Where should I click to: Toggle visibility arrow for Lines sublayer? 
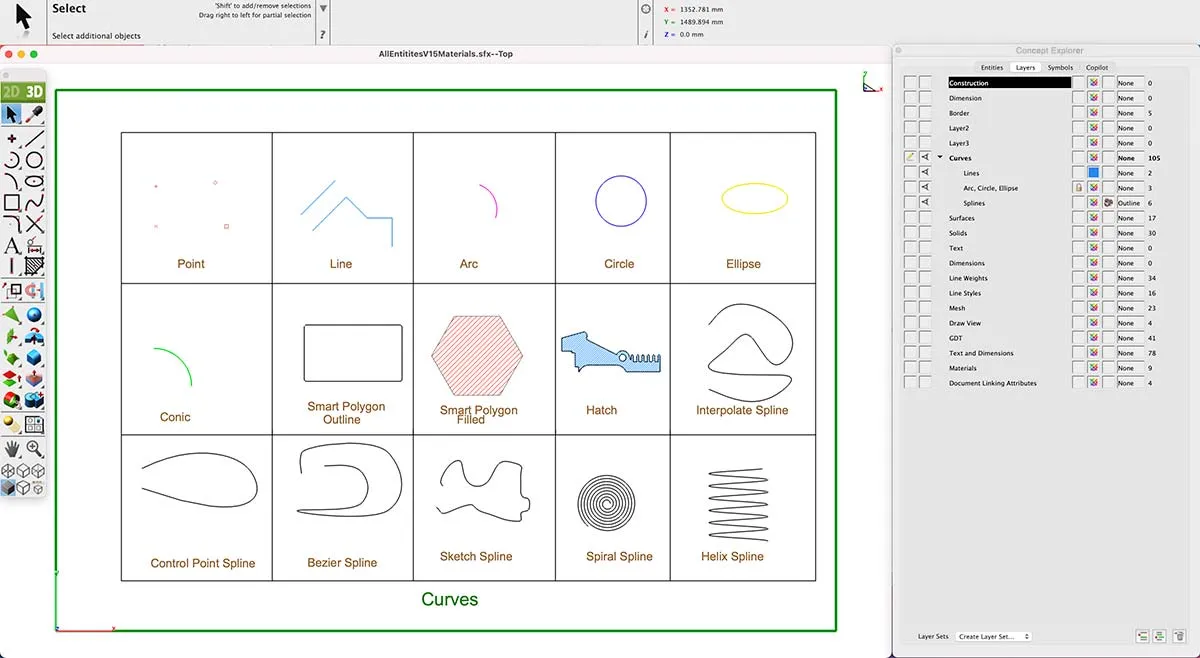(925, 173)
